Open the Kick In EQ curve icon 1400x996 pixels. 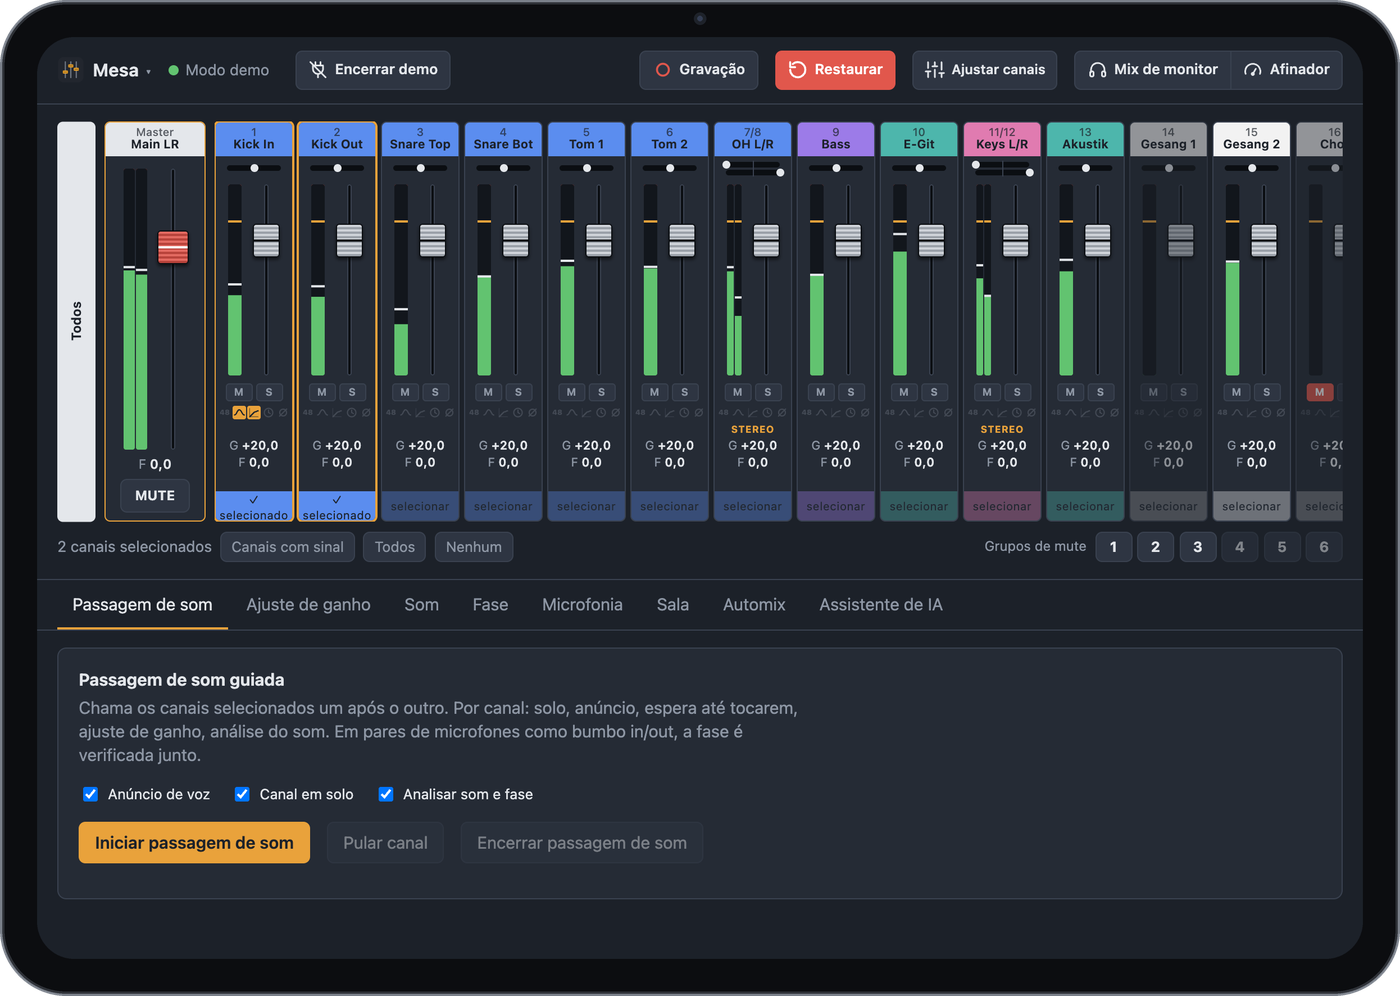click(239, 413)
